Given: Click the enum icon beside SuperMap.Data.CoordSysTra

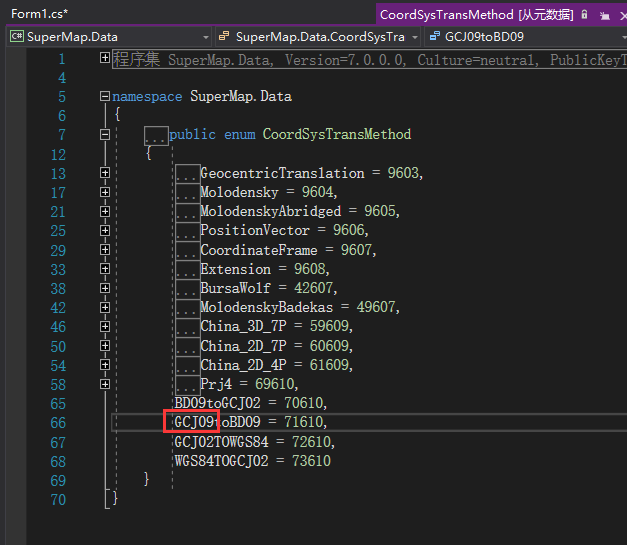Looking at the screenshot, I should [224, 36].
